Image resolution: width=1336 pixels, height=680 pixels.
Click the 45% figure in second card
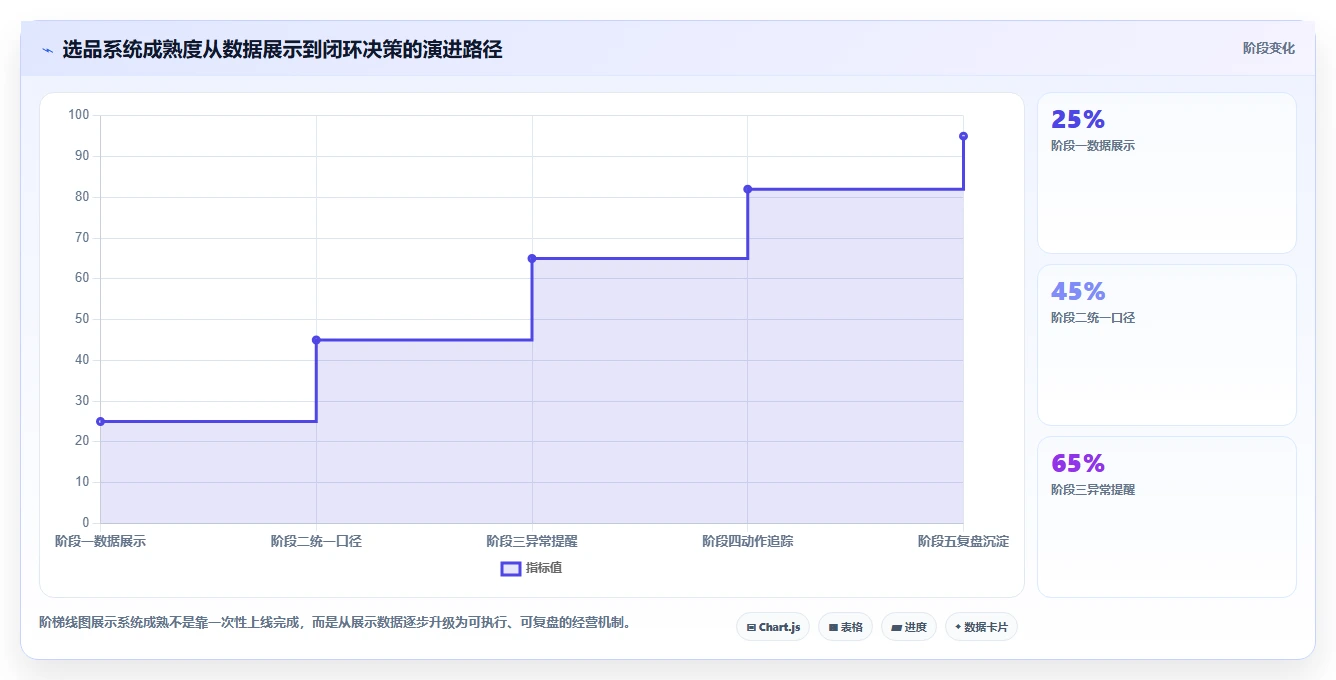click(1078, 292)
